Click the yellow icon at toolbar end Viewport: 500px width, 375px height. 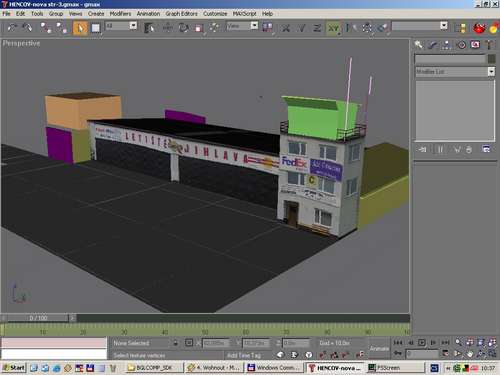[494, 28]
